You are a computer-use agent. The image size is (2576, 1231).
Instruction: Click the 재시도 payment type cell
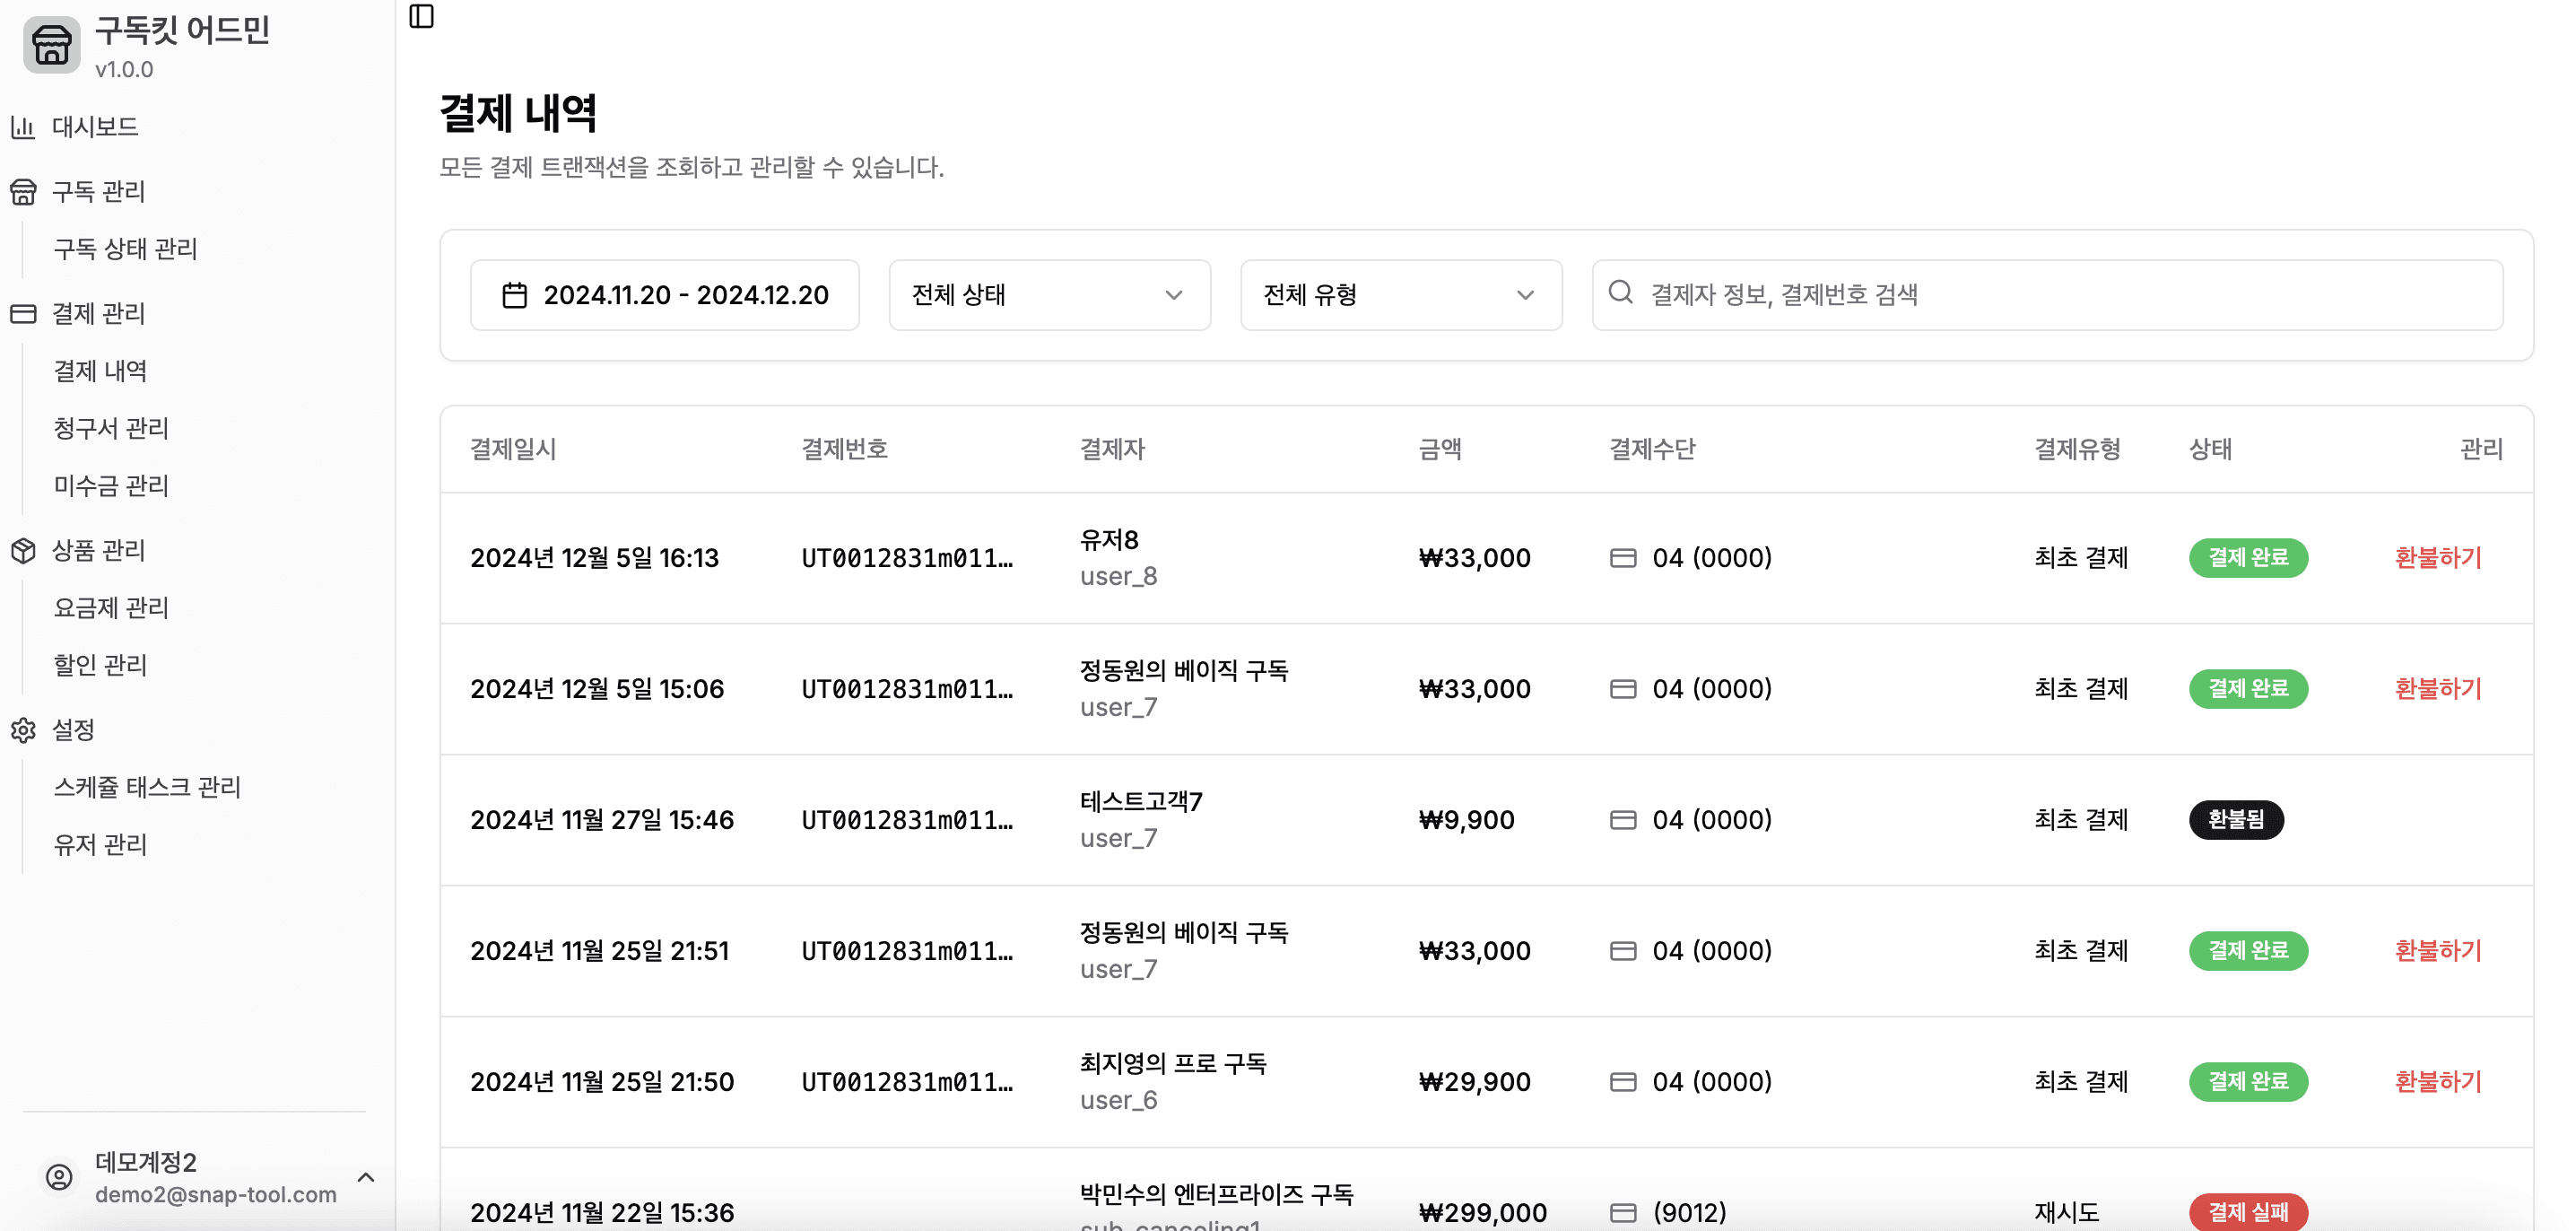(2066, 1213)
